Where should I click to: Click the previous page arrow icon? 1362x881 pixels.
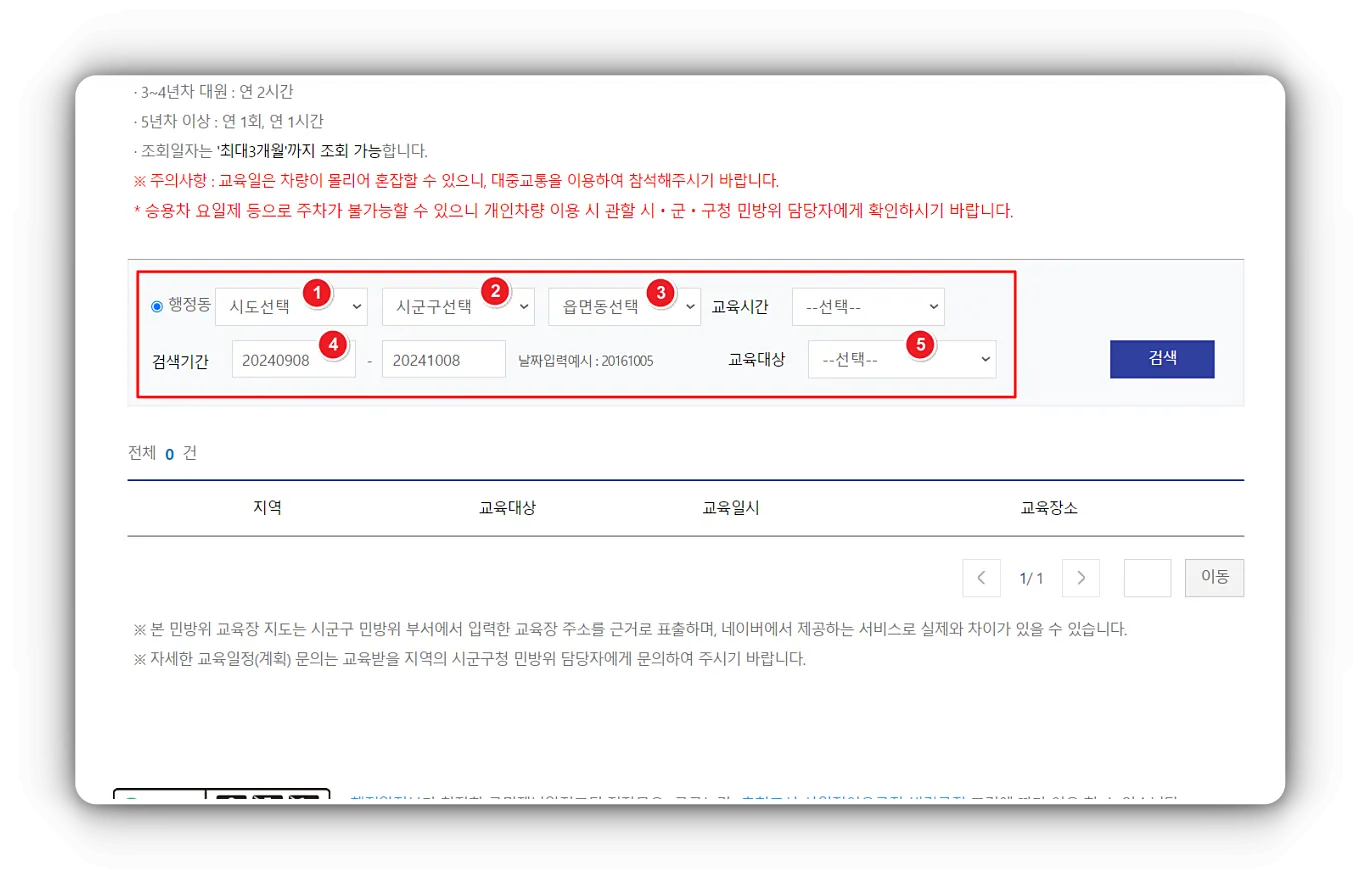click(981, 578)
